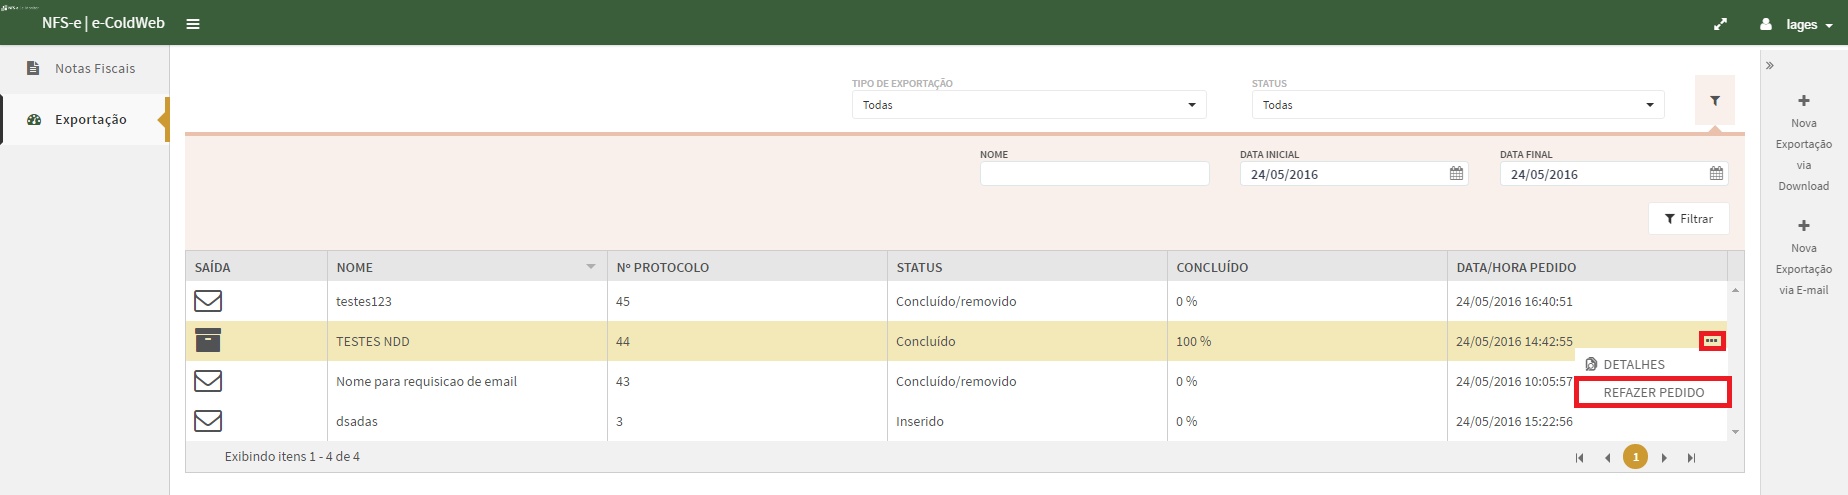Open the Nome column sort arrow

click(591, 267)
